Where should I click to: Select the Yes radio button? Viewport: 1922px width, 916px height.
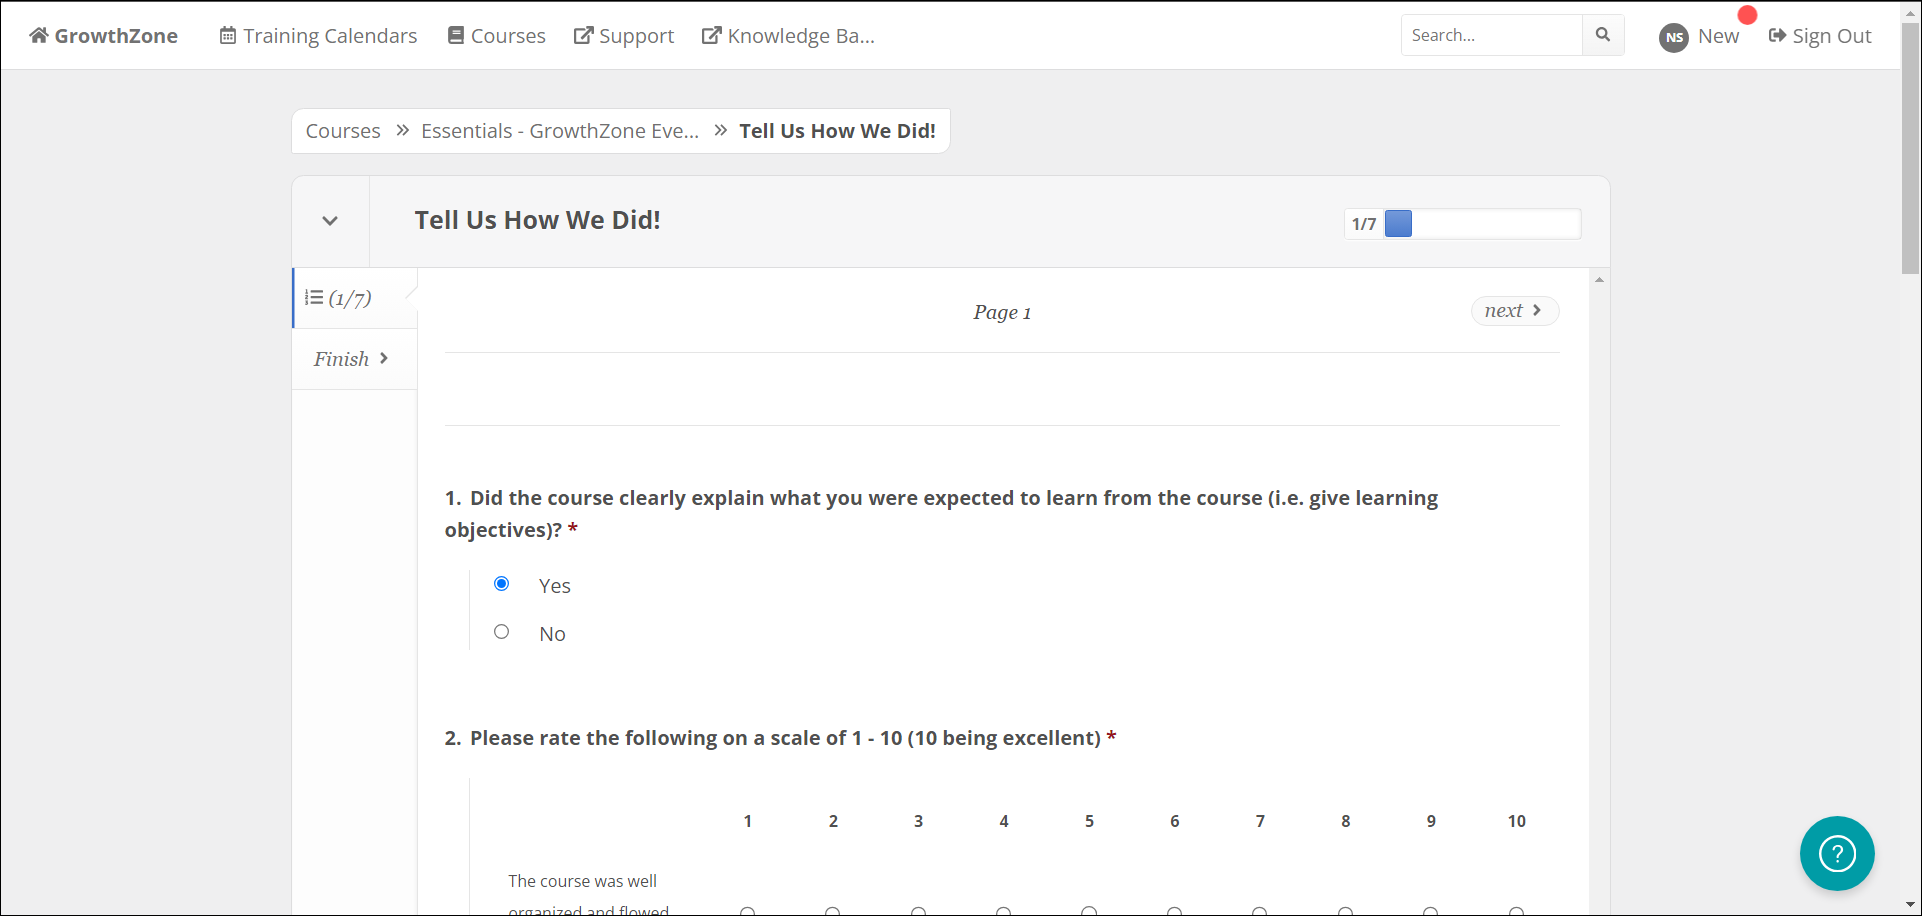(x=502, y=584)
